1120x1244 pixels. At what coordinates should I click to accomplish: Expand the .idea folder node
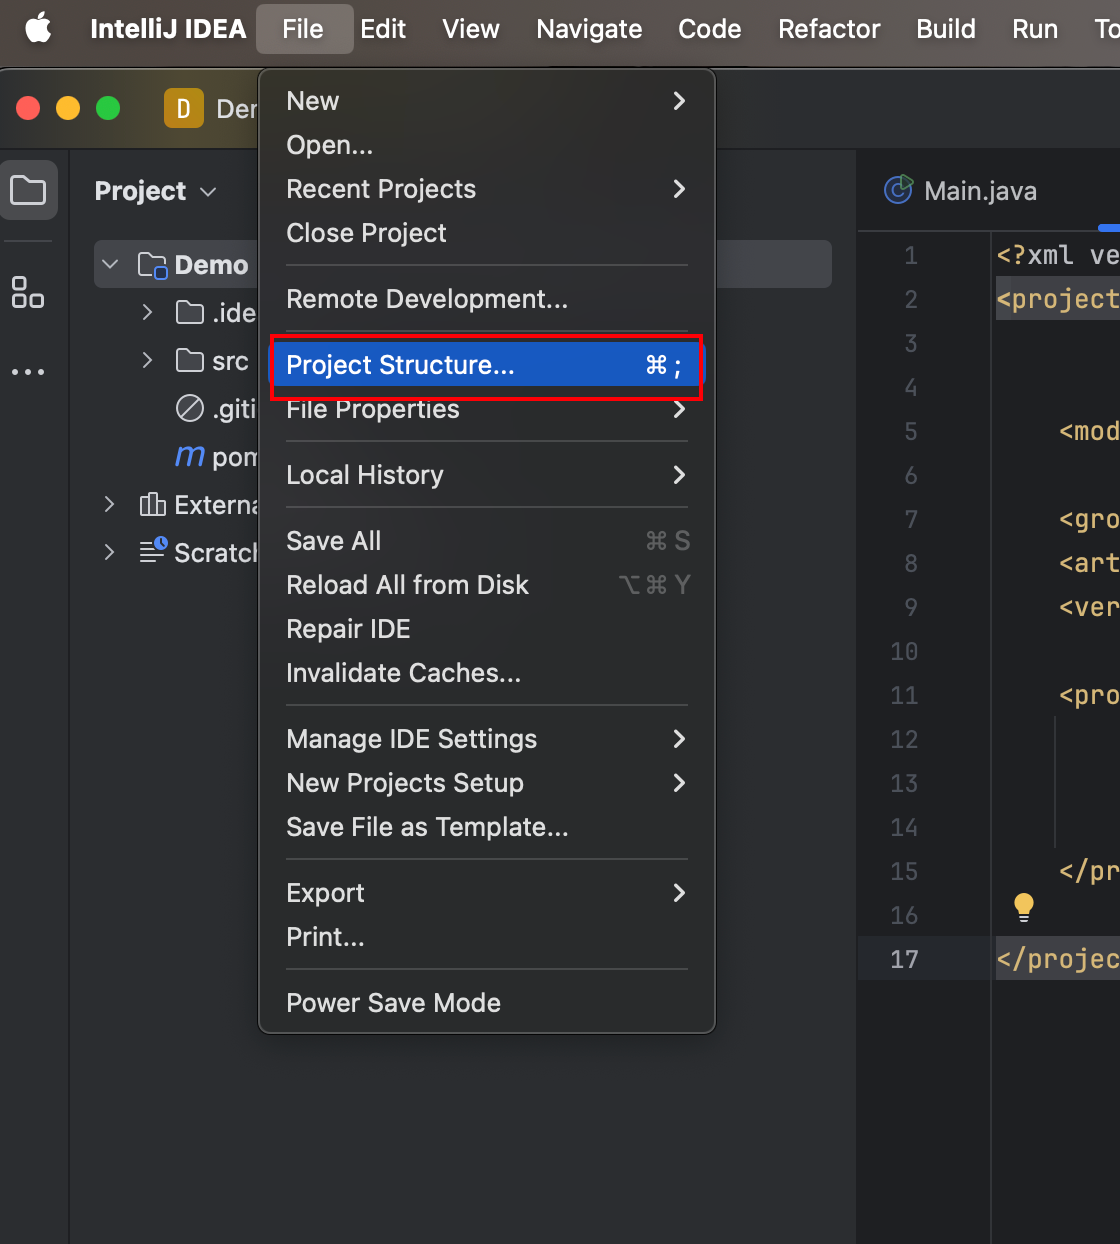147,313
